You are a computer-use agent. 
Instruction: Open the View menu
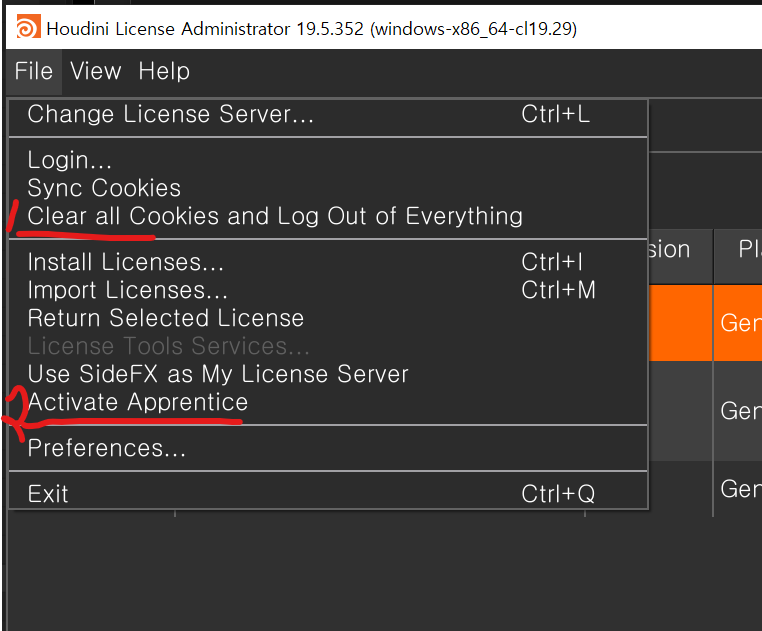[96, 71]
